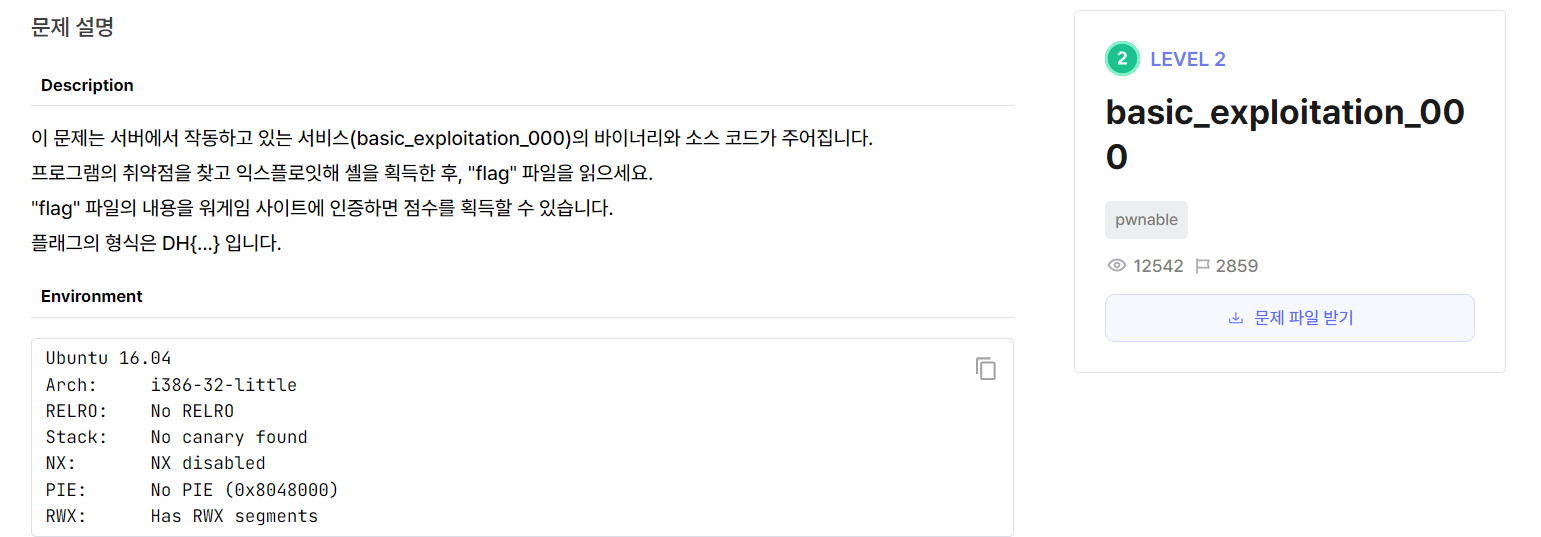
Task: Click the DH{...} flag format sentence
Action: coord(157,243)
